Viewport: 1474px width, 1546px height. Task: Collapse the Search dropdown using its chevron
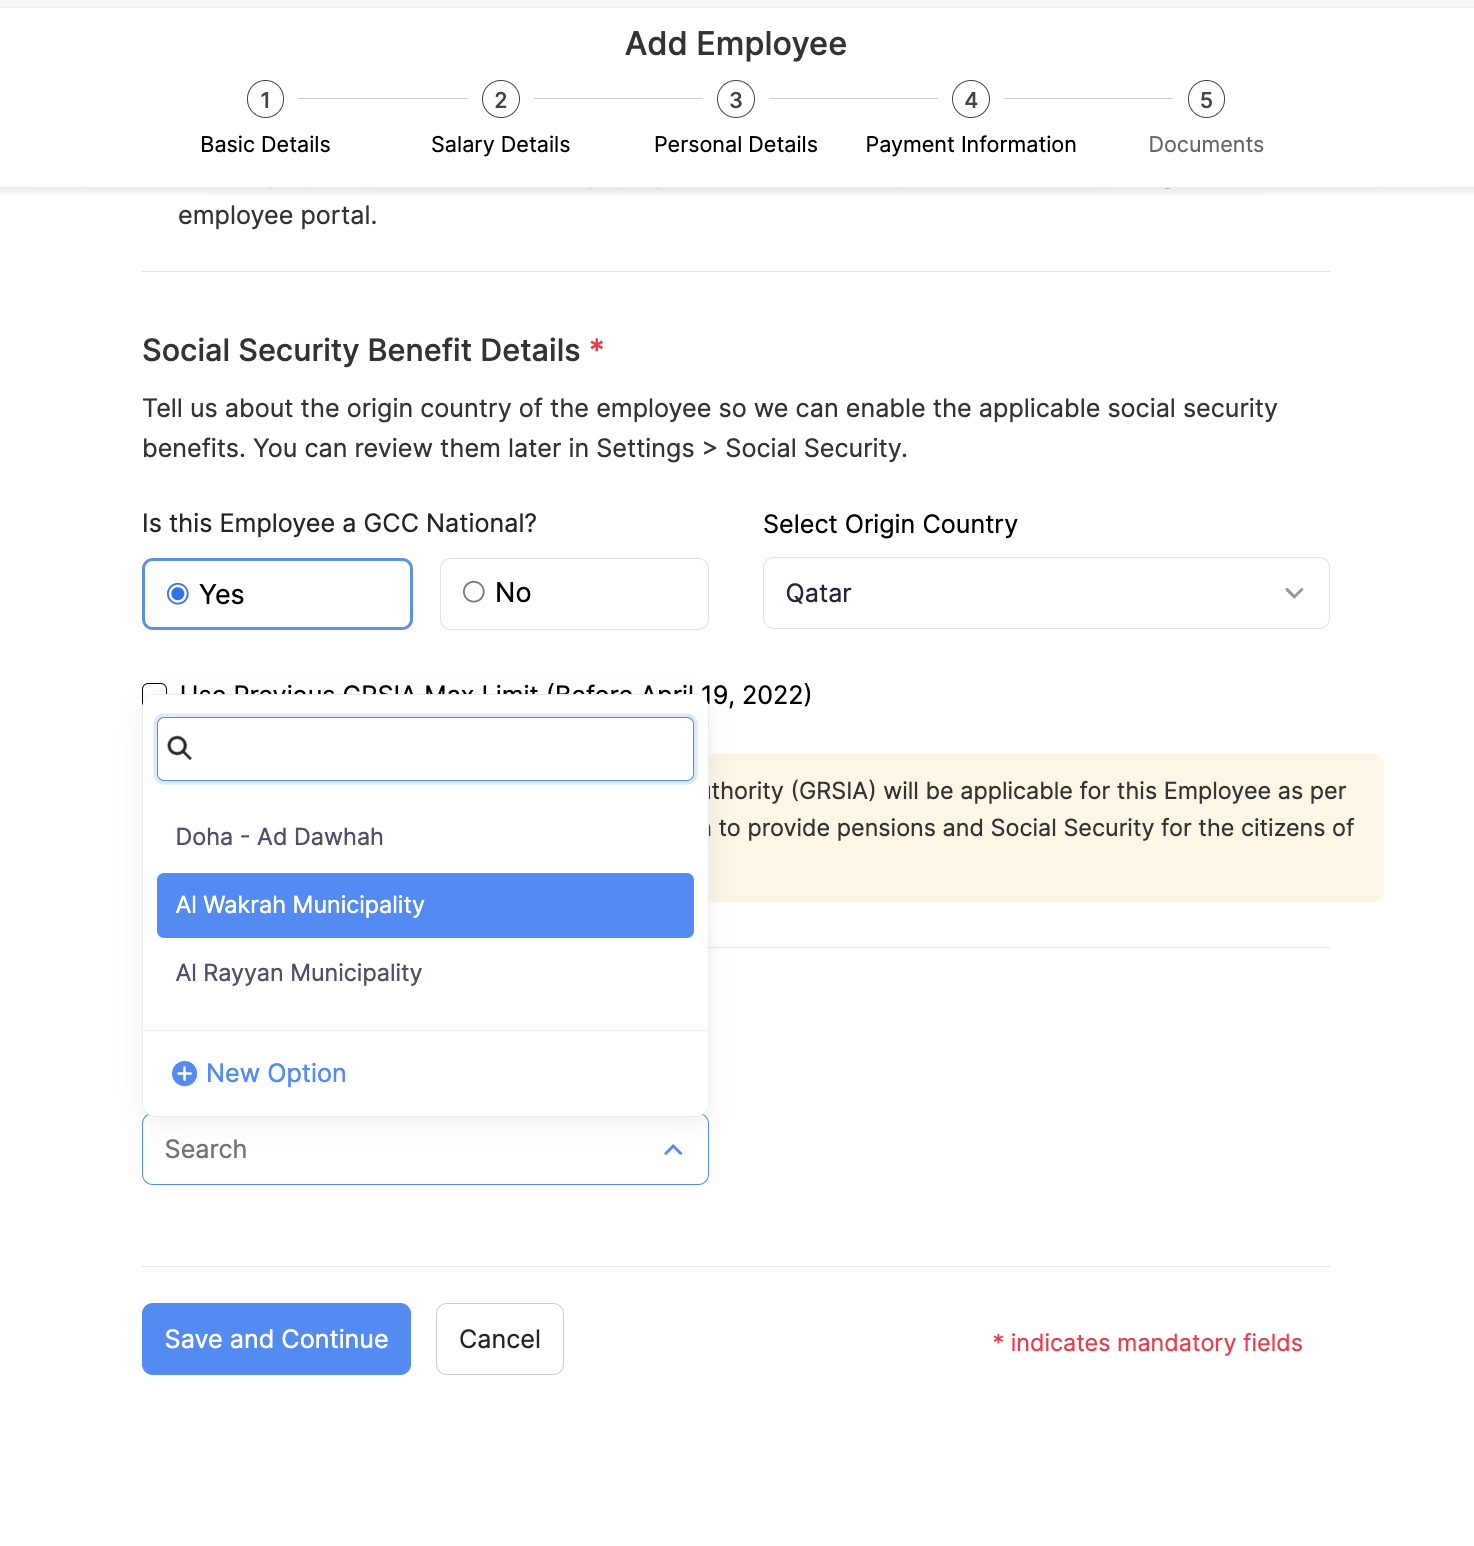[x=673, y=1150]
